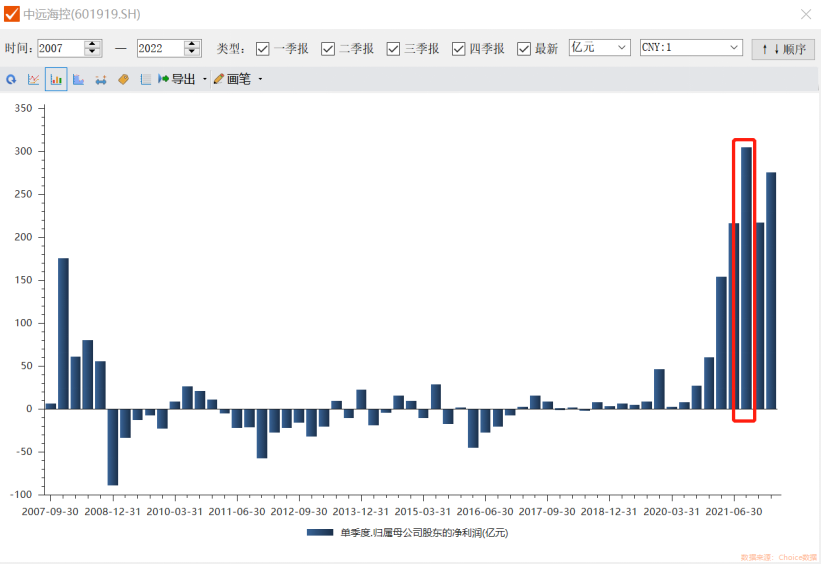Open the 导出 dropdown arrow
The image size is (822, 564).
(204, 80)
